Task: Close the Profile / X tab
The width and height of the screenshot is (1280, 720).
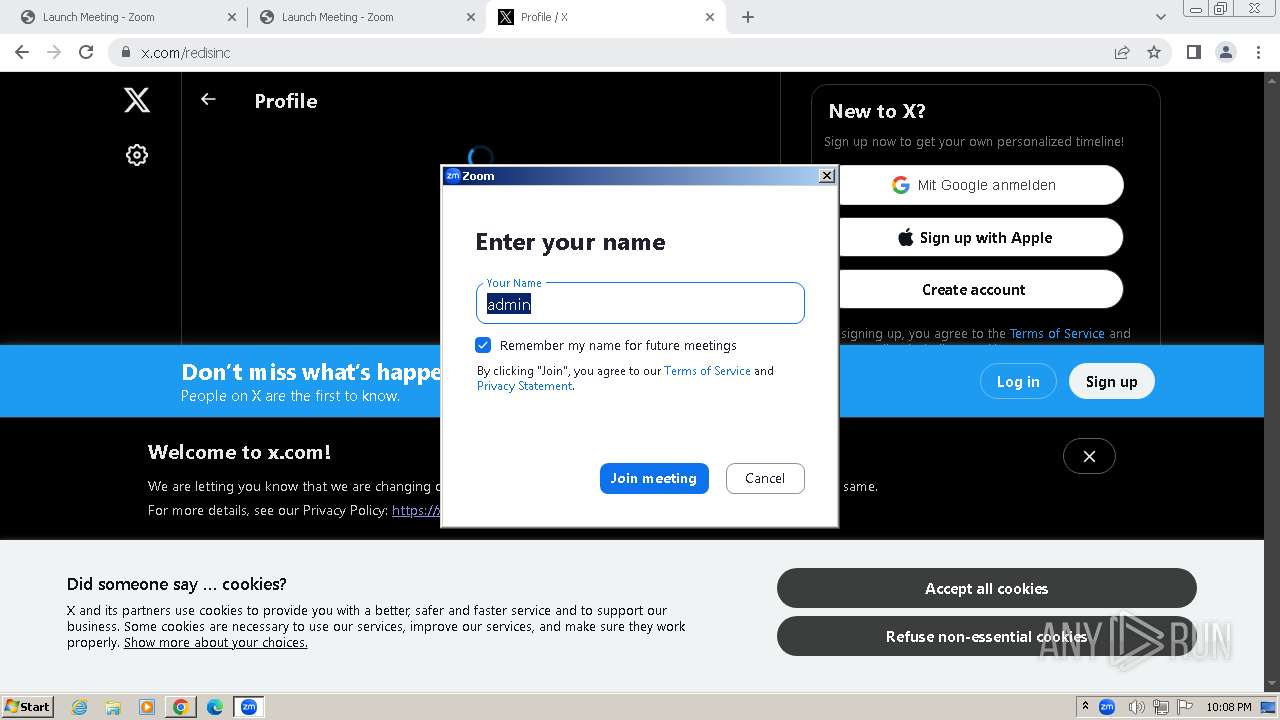Action: coord(710,17)
